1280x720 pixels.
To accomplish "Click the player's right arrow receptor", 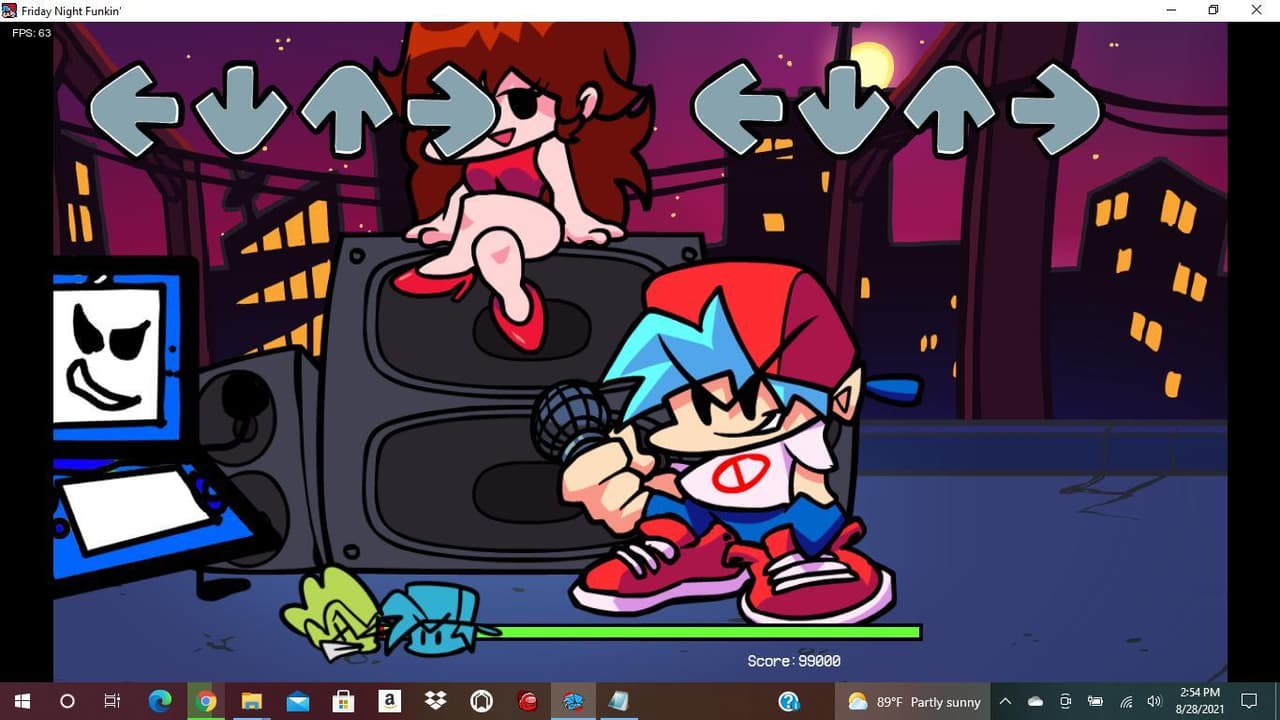I will [x=1055, y=108].
